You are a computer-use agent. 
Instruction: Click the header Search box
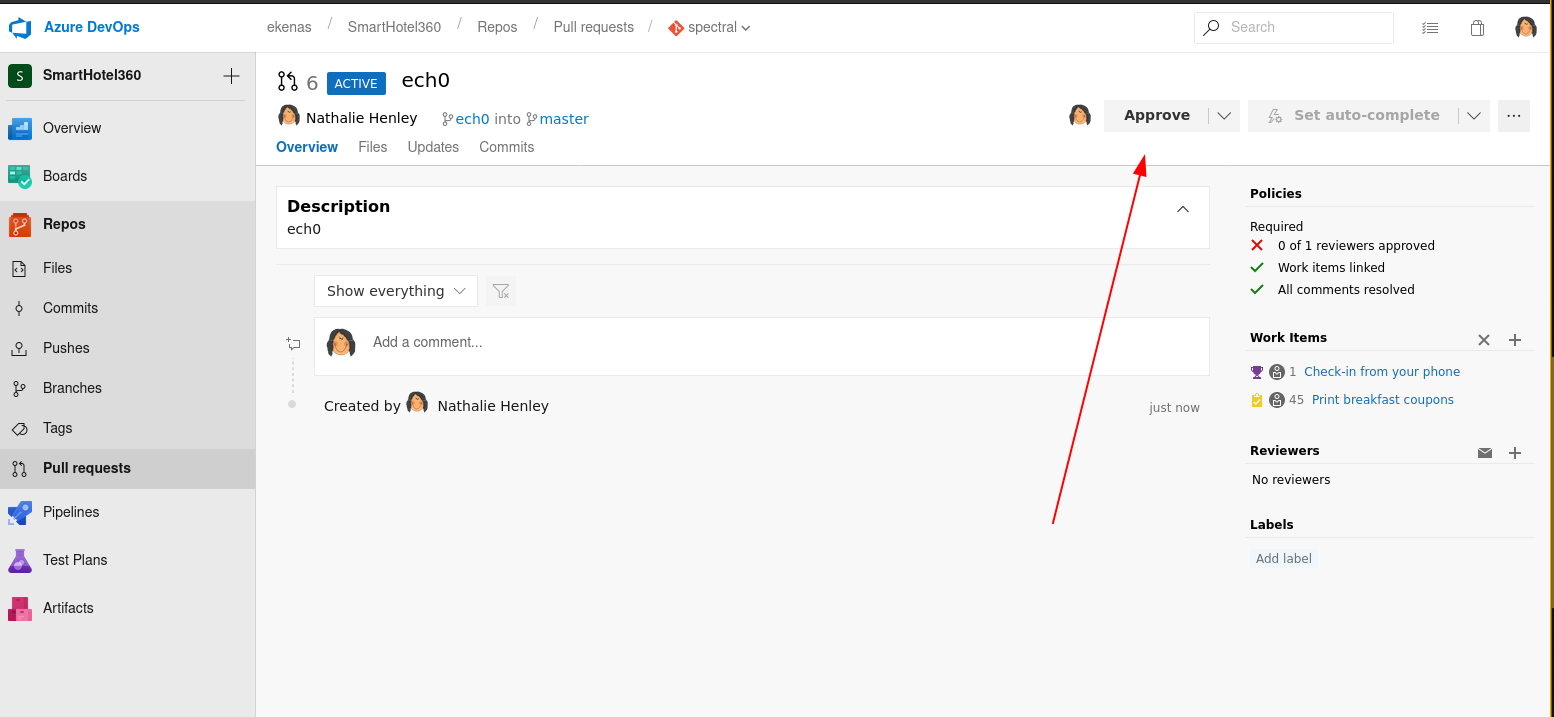click(x=1293, y=28)
